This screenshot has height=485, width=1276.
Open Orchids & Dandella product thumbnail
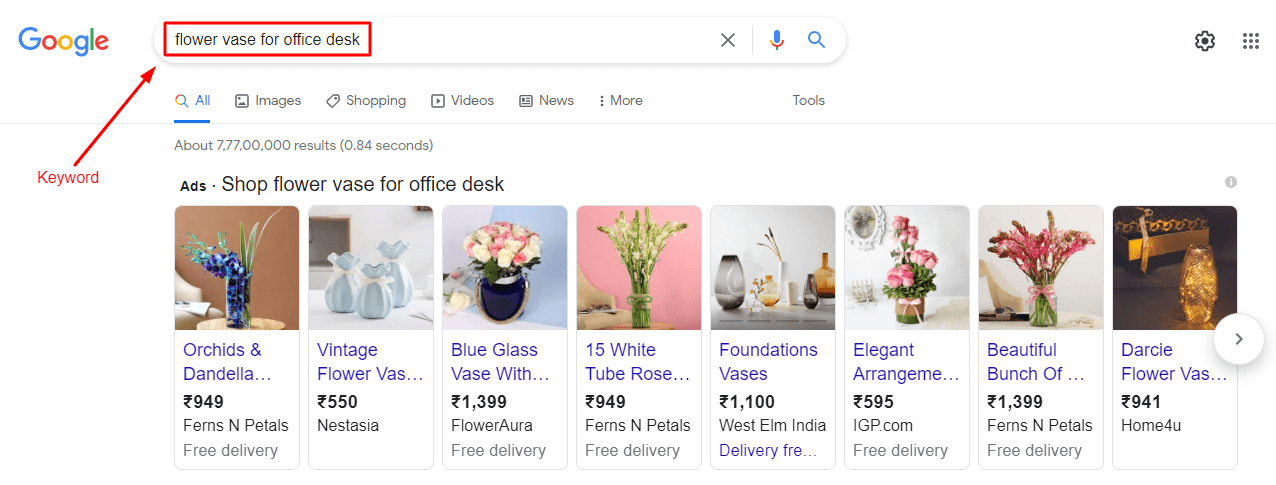[237, 268]
